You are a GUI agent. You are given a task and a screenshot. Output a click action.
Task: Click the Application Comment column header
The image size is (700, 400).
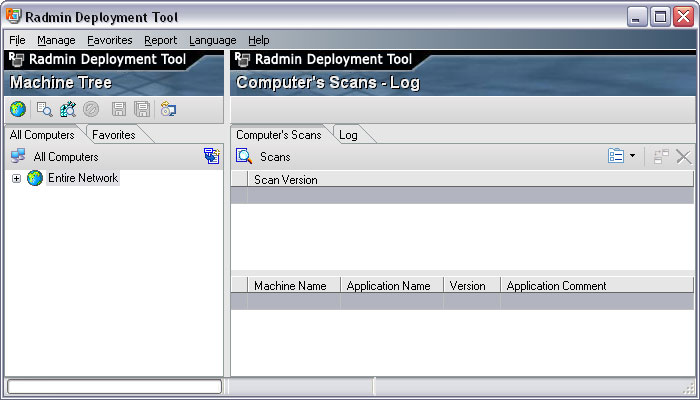pyautogui.click(x=597, y=286)
